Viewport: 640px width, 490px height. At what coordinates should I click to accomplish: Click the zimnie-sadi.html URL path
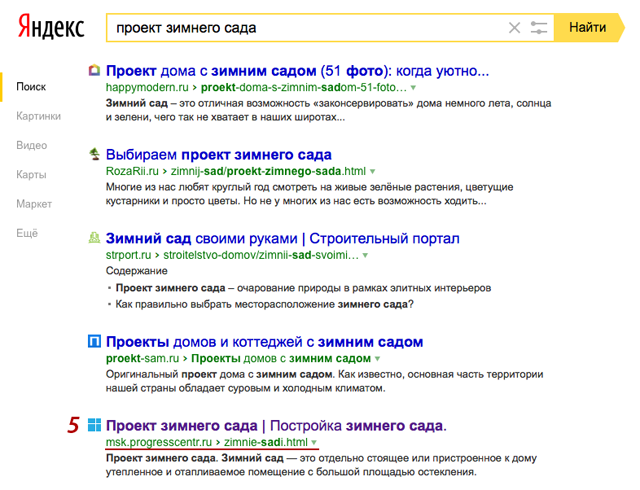tap(266, 442)
